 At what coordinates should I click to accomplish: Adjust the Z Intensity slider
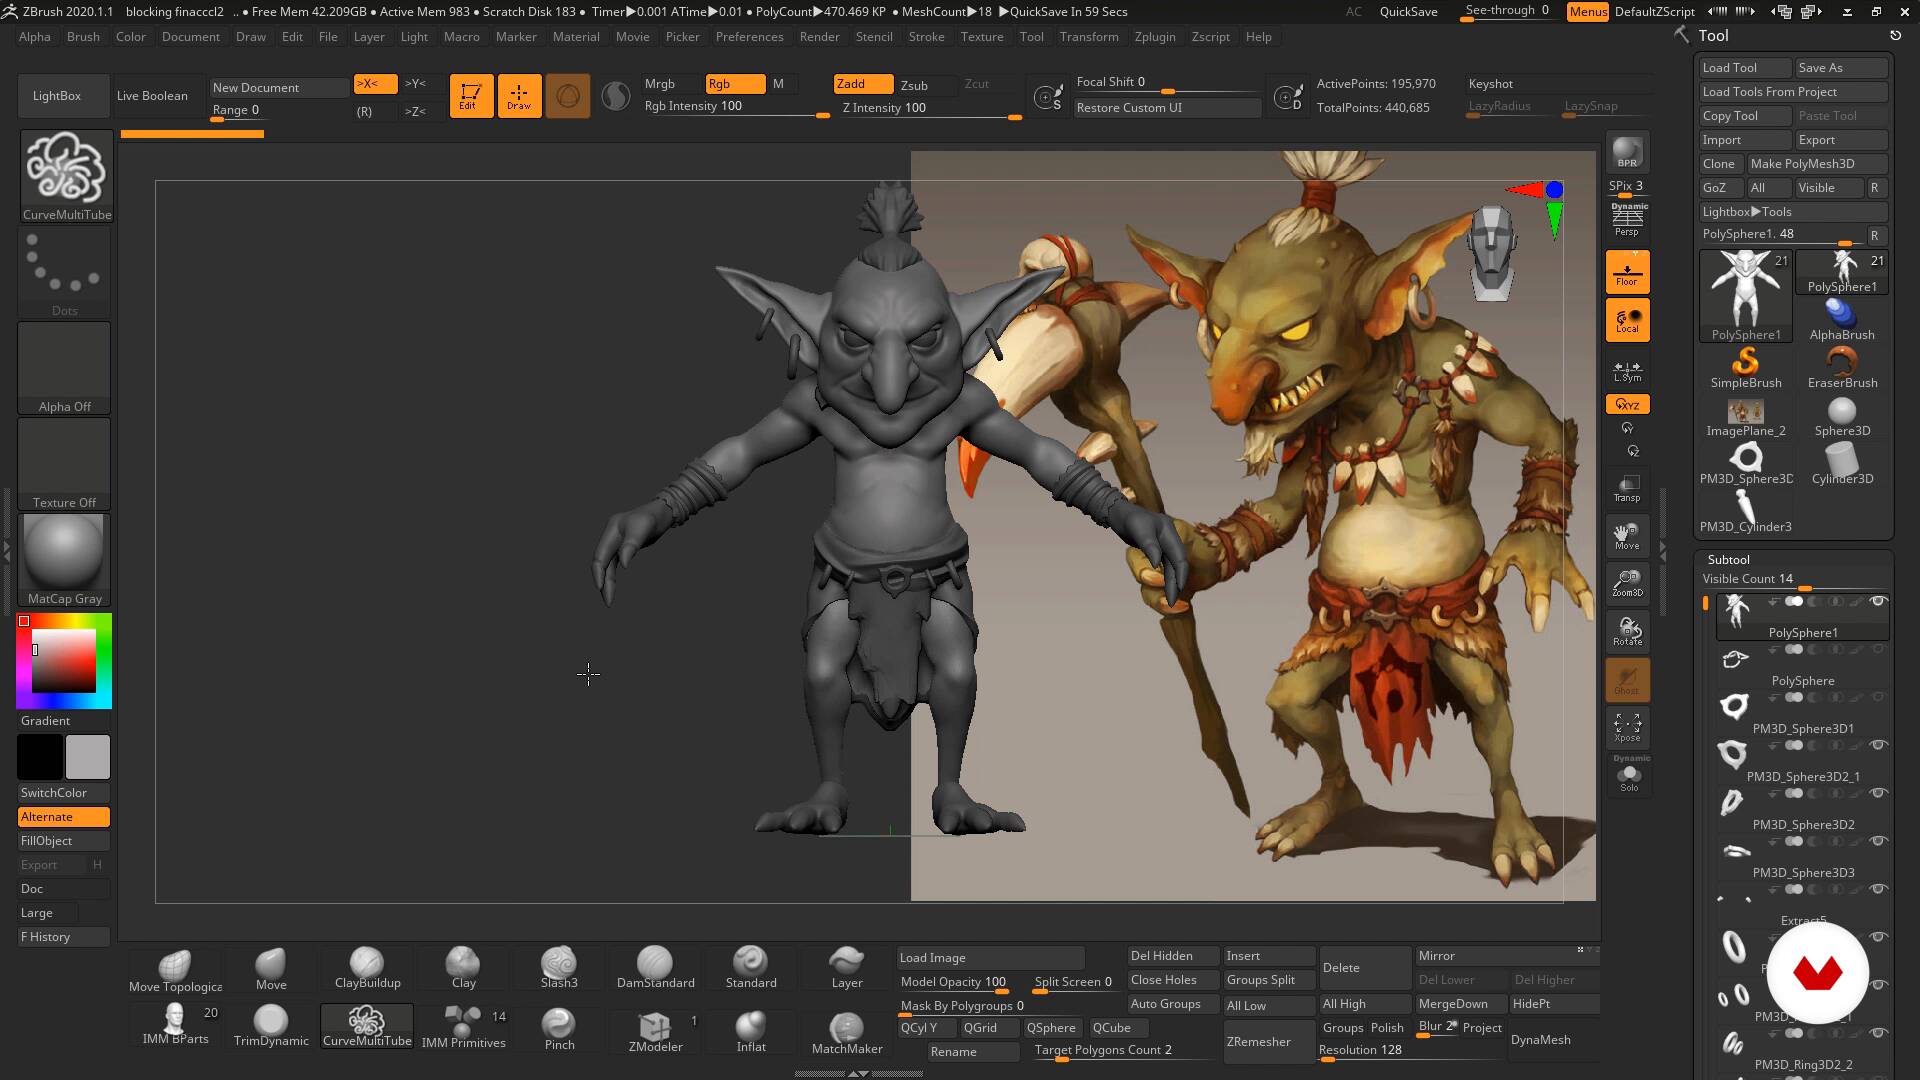[x=930, y=108]
